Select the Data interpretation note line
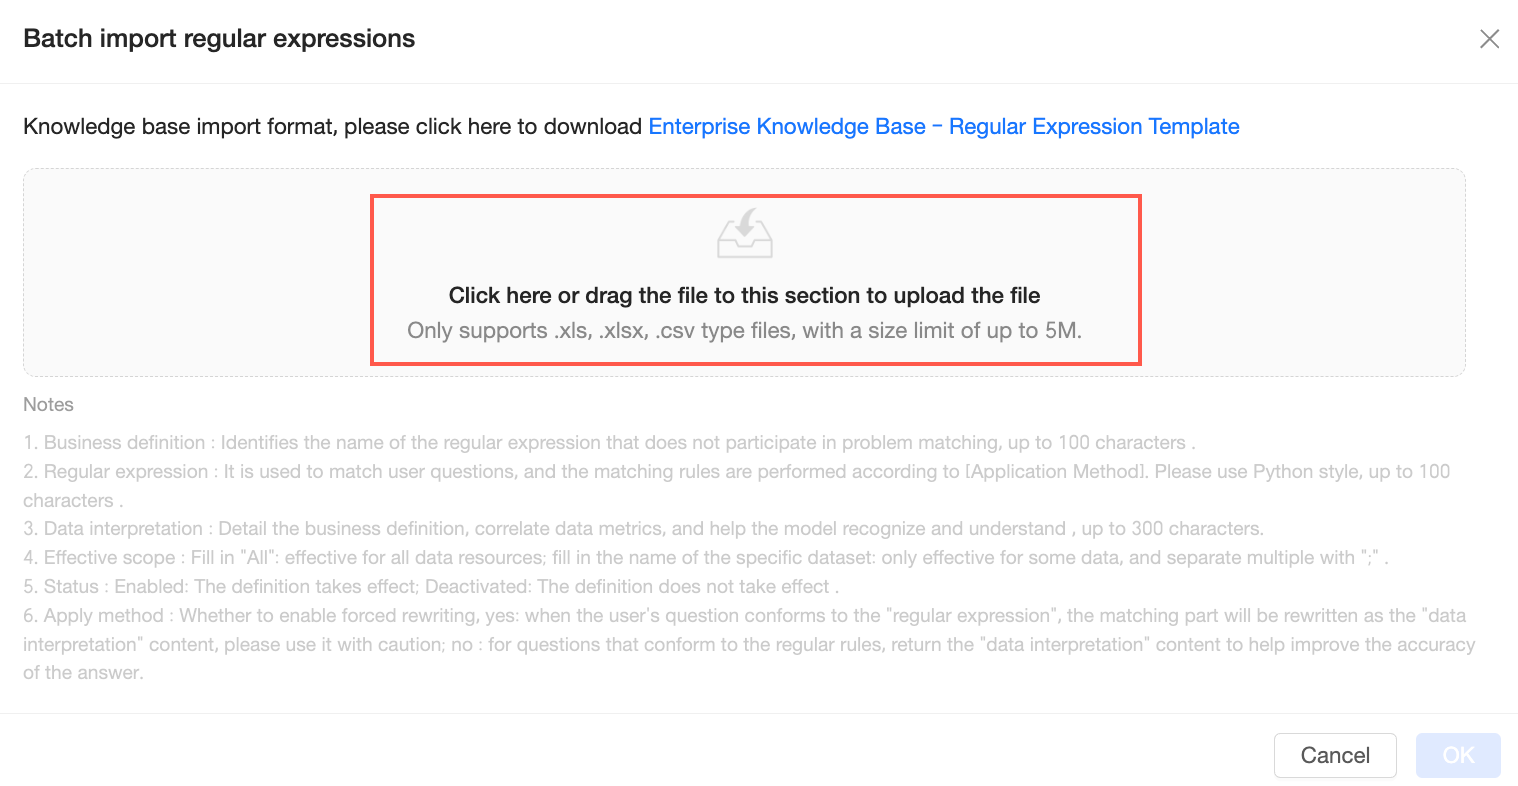The width and height of the screenshot is (1518, 786). (643, 529)
